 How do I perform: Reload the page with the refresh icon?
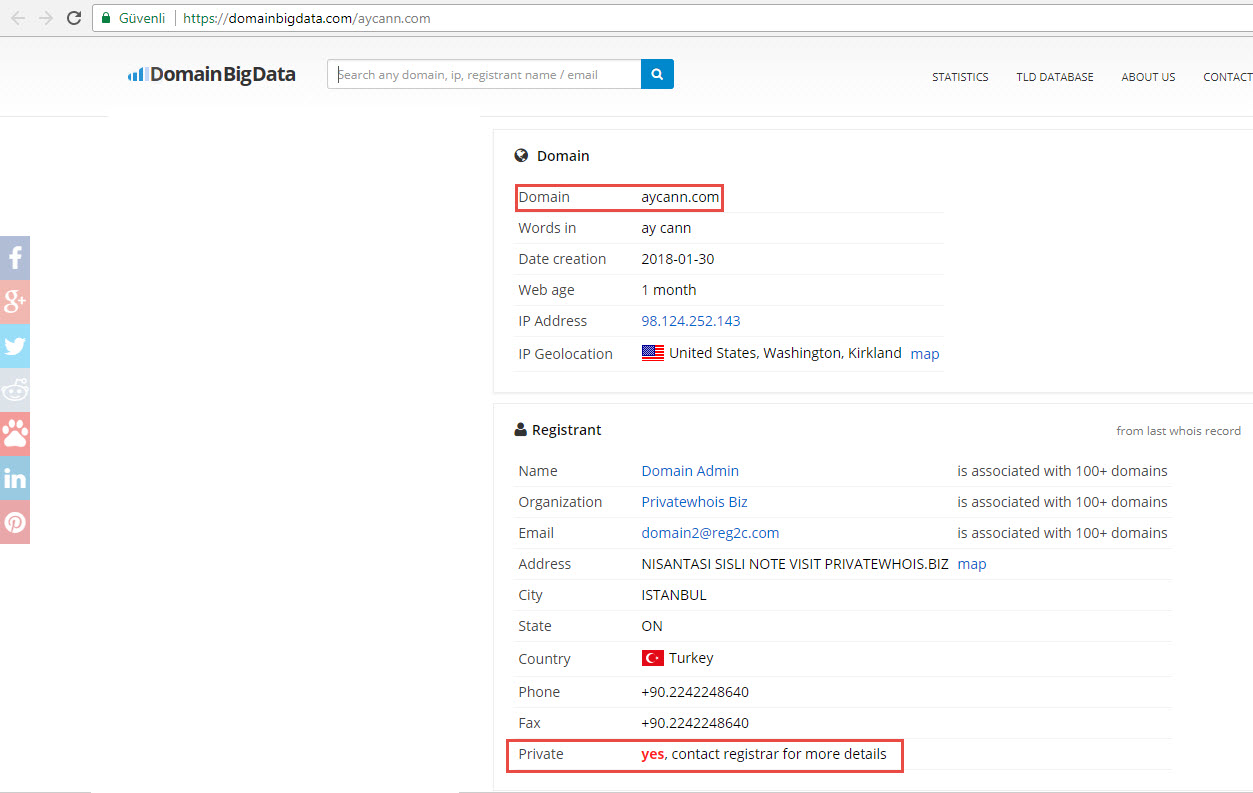(73, 18)
